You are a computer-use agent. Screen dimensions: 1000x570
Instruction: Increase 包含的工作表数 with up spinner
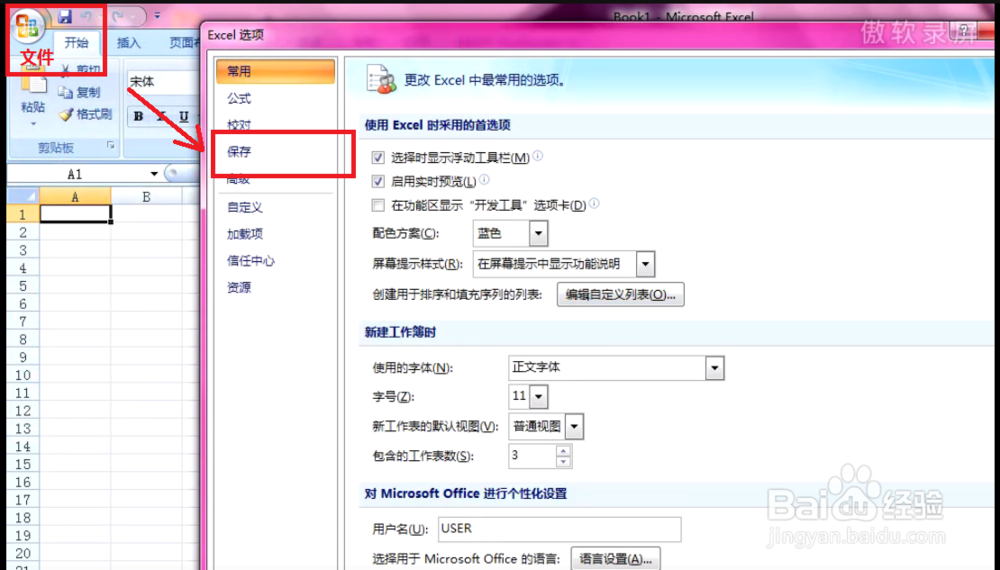click(563, 451)
